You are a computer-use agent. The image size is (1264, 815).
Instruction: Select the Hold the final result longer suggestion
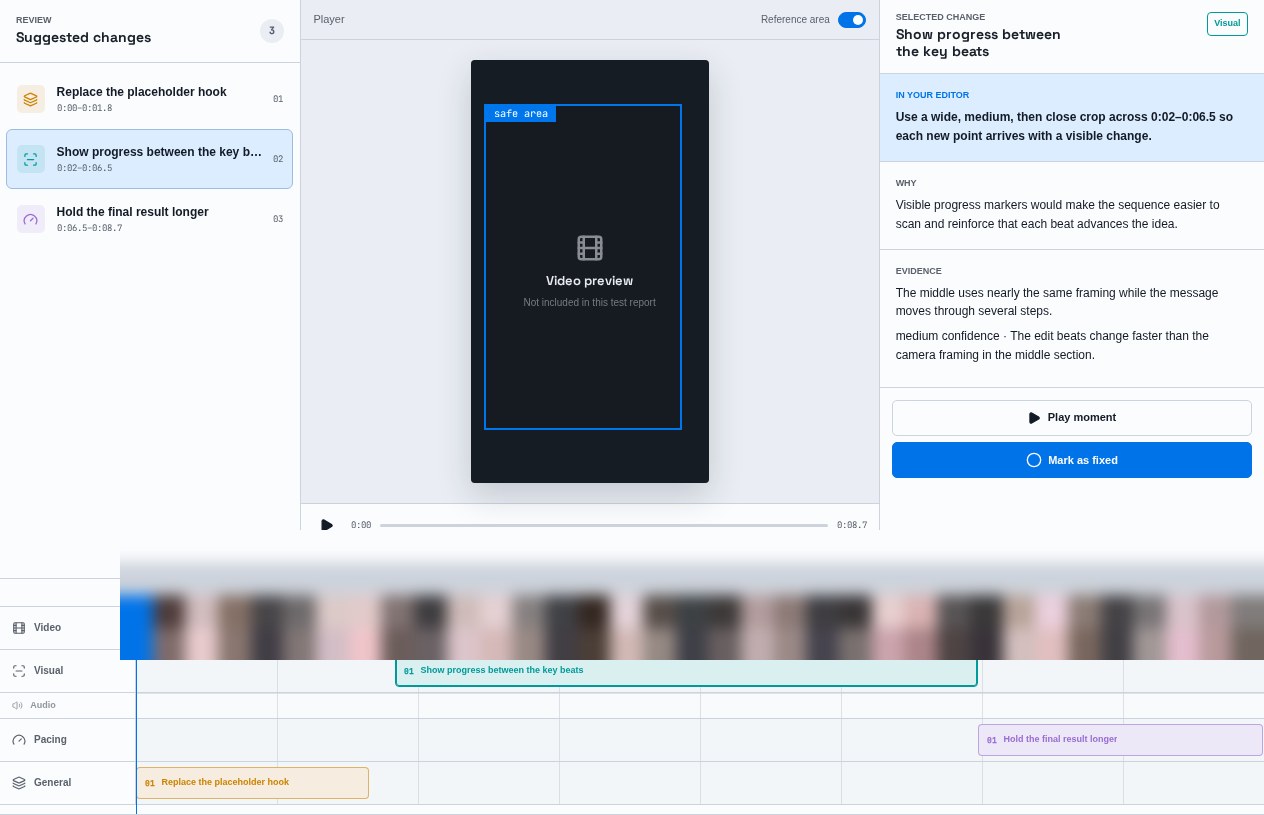150,219
